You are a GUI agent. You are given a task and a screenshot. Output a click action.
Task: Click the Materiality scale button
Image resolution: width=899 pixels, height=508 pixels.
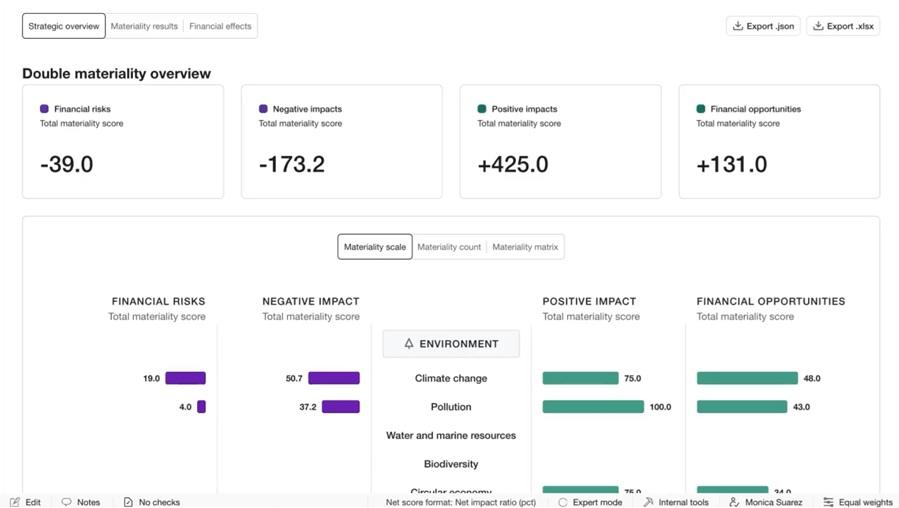pyautogui.click(x=375, y=247)
